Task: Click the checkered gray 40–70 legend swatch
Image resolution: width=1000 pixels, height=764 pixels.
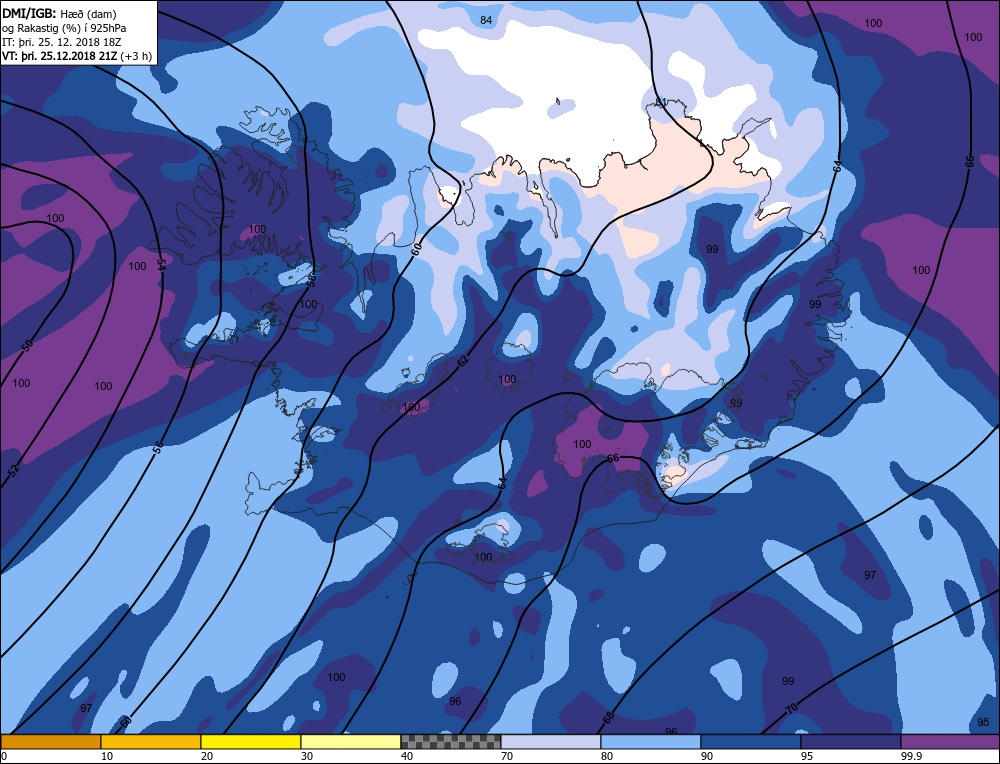Action: tap(451, 742)
